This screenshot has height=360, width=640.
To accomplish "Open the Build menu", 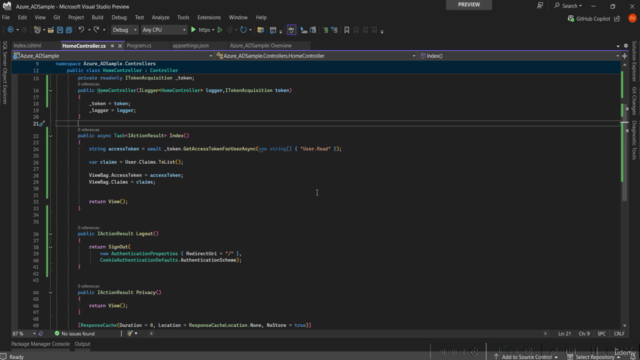I will (x=98, y=18).
